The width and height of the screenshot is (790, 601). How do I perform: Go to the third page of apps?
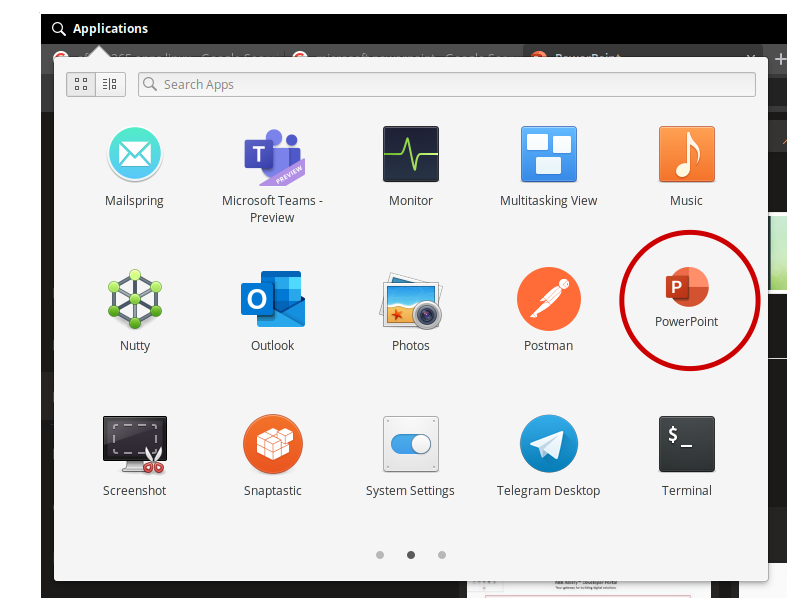click(x=442, y=555)
